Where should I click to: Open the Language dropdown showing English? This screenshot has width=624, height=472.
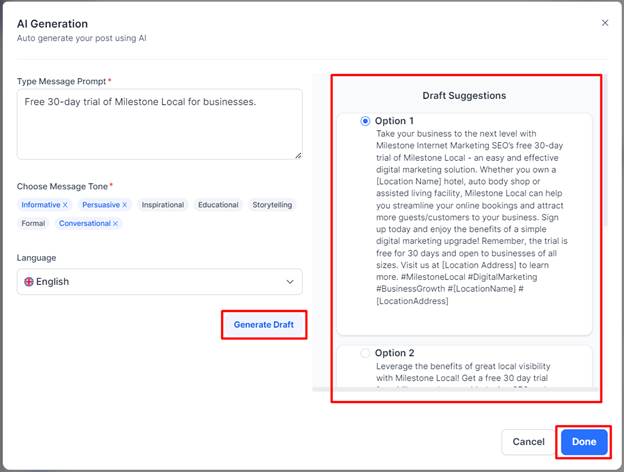(x=160, y=282)
